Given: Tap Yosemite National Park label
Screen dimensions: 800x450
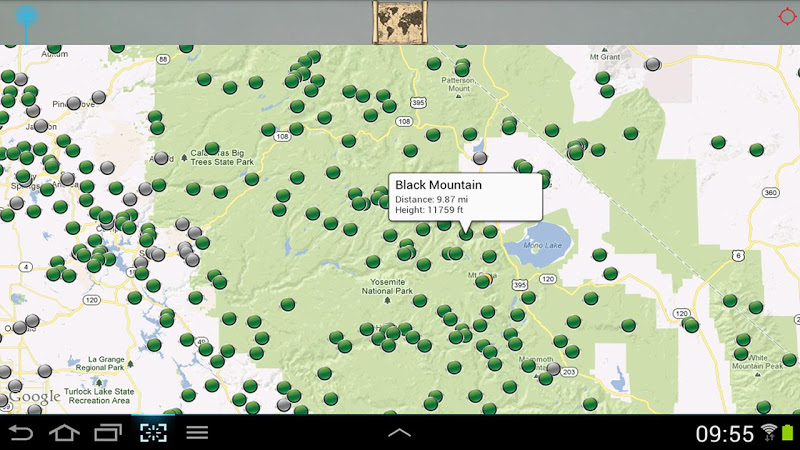Looking at the screenshot, I should coord(387,286).
